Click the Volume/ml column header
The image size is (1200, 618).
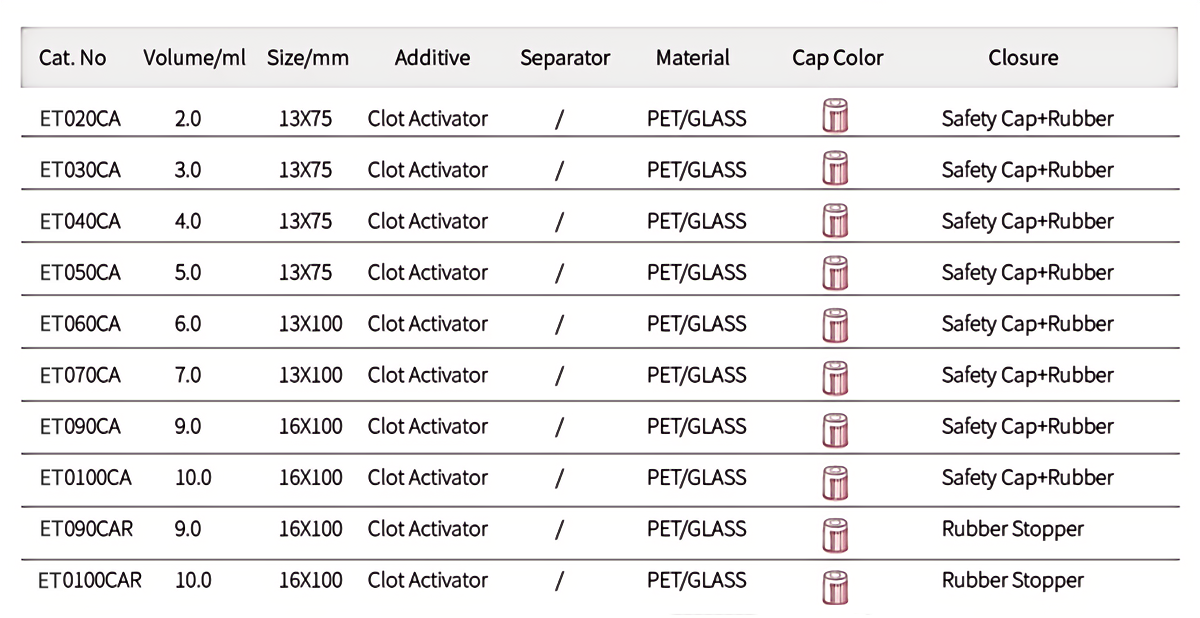coord(195,58)
